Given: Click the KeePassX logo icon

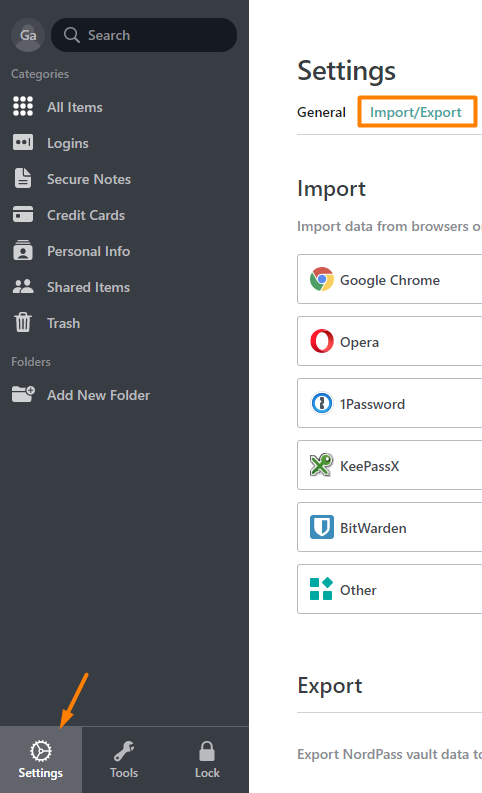Looking at the screenshot, I should tap(322, 465).
